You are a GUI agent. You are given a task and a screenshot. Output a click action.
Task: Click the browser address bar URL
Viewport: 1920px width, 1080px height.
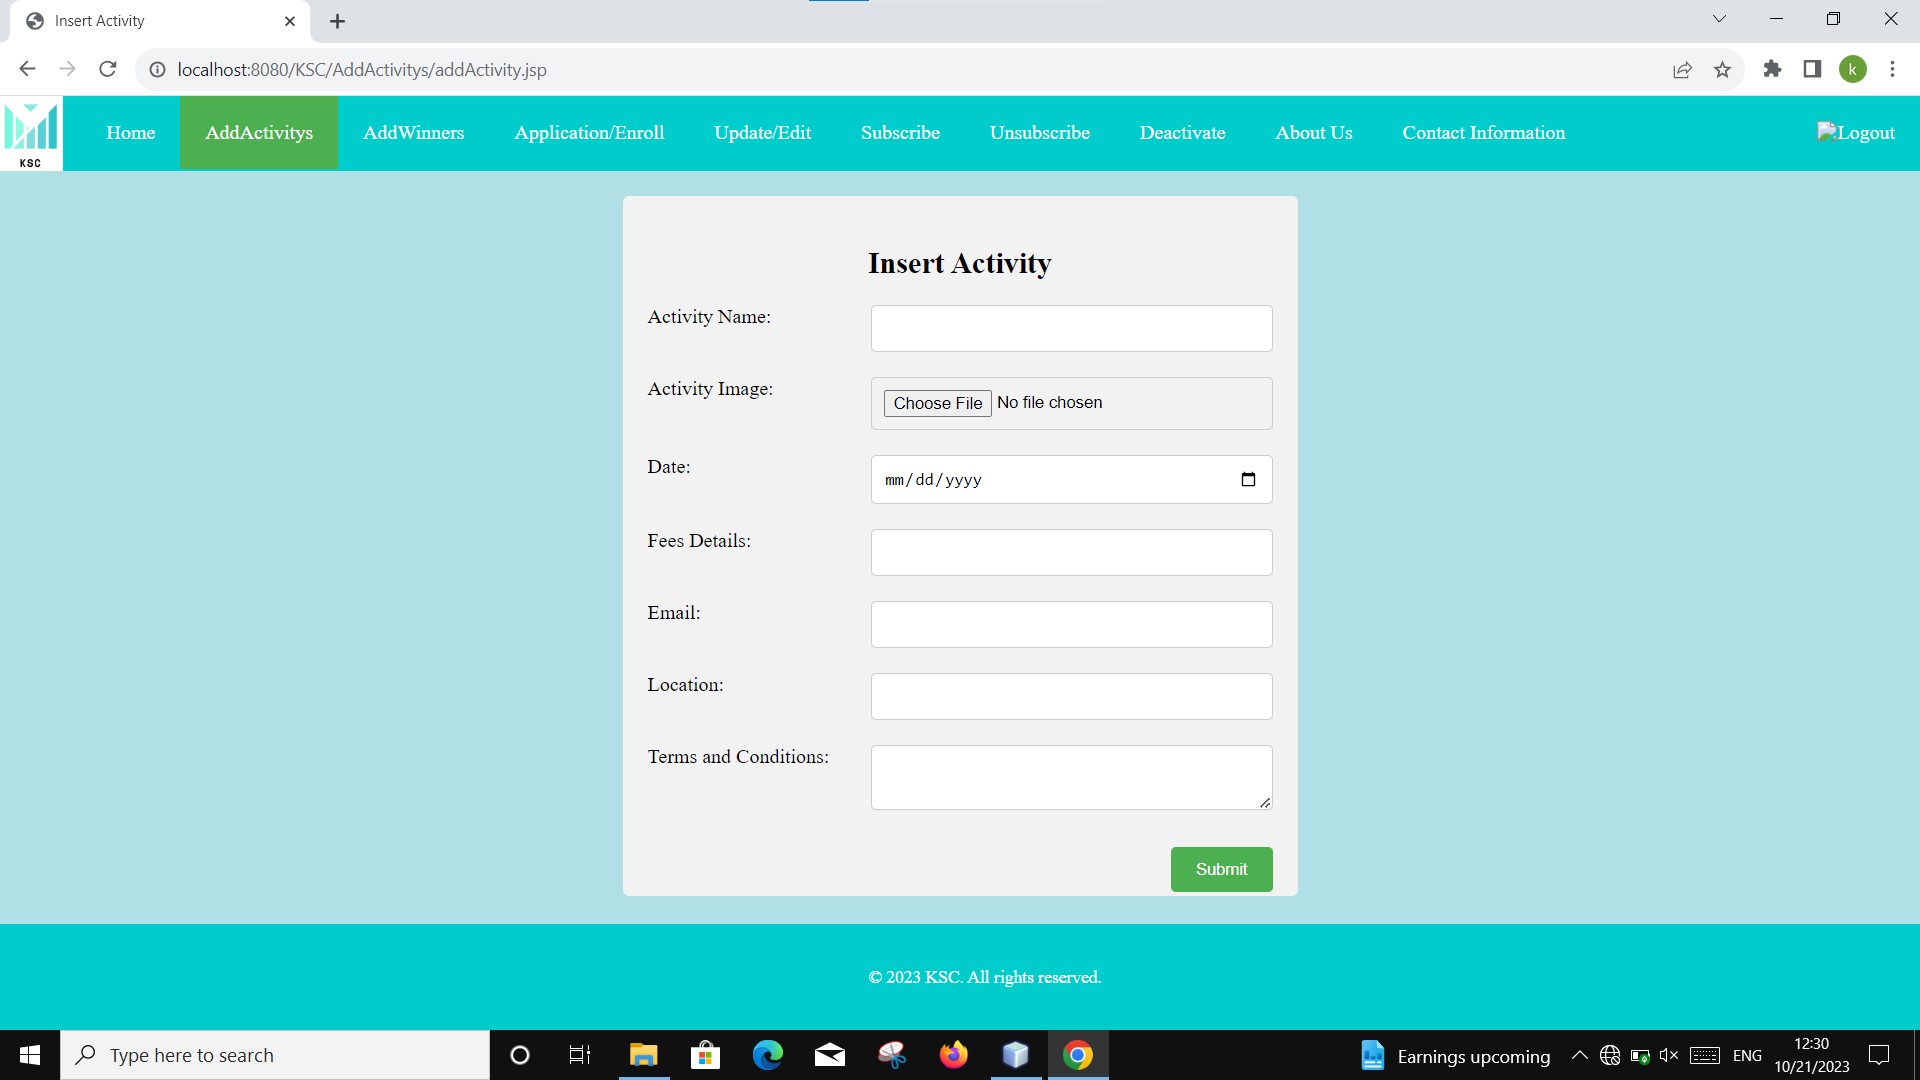pos(362,70)
